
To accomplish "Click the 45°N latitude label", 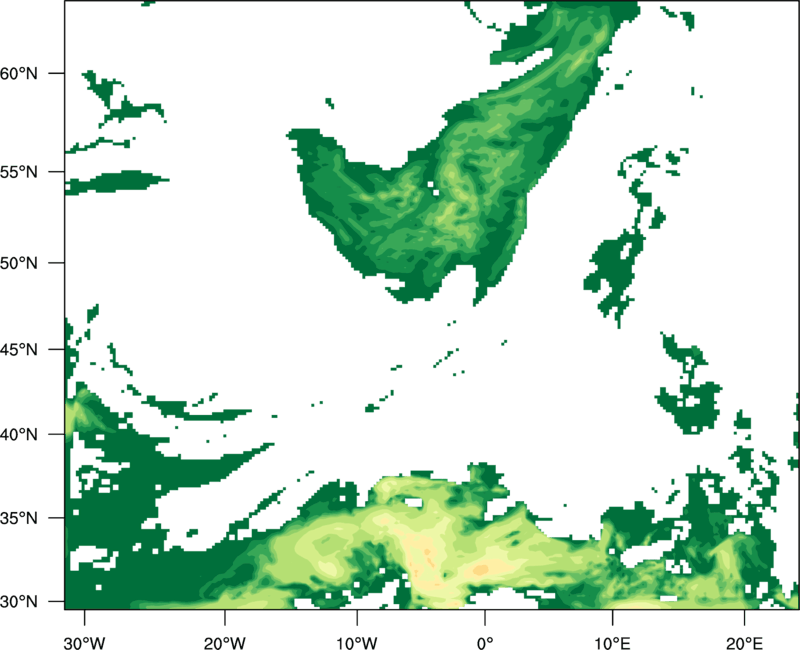I will coord(19,349).
